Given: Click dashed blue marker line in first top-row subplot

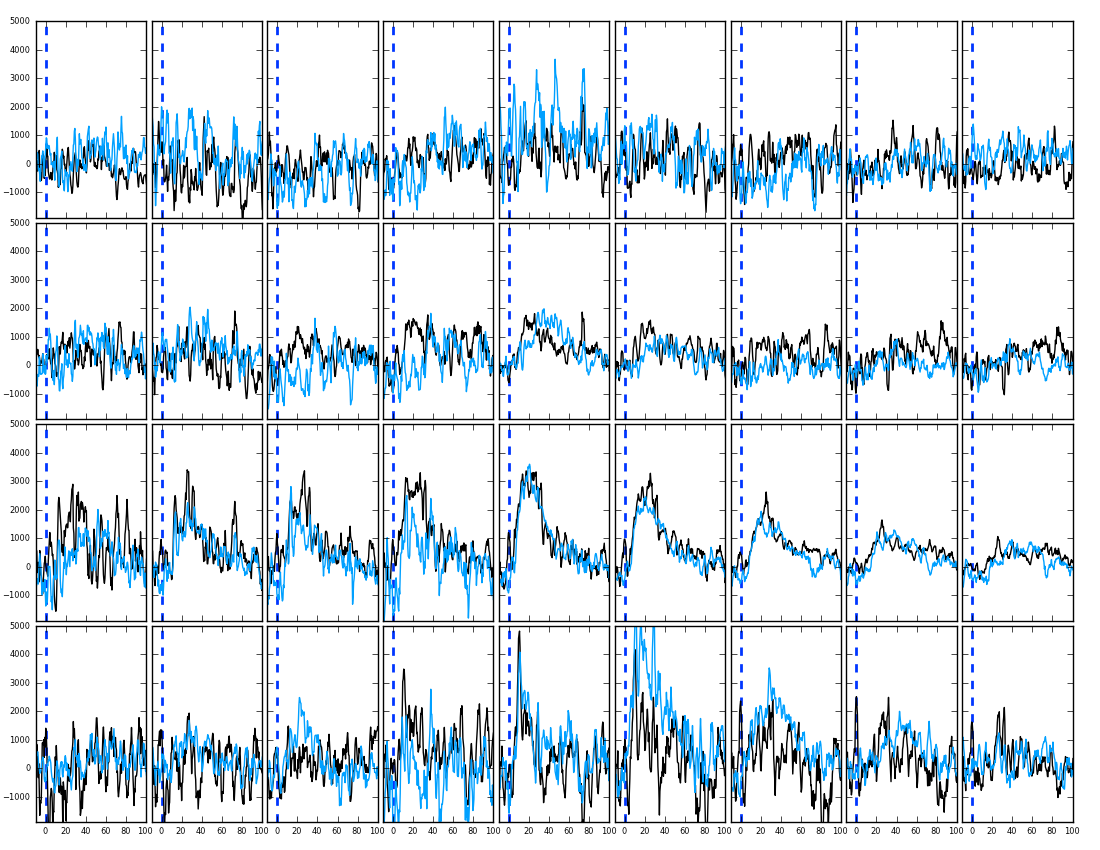Looking at the screenshot, I should click(x=46, y=120).
